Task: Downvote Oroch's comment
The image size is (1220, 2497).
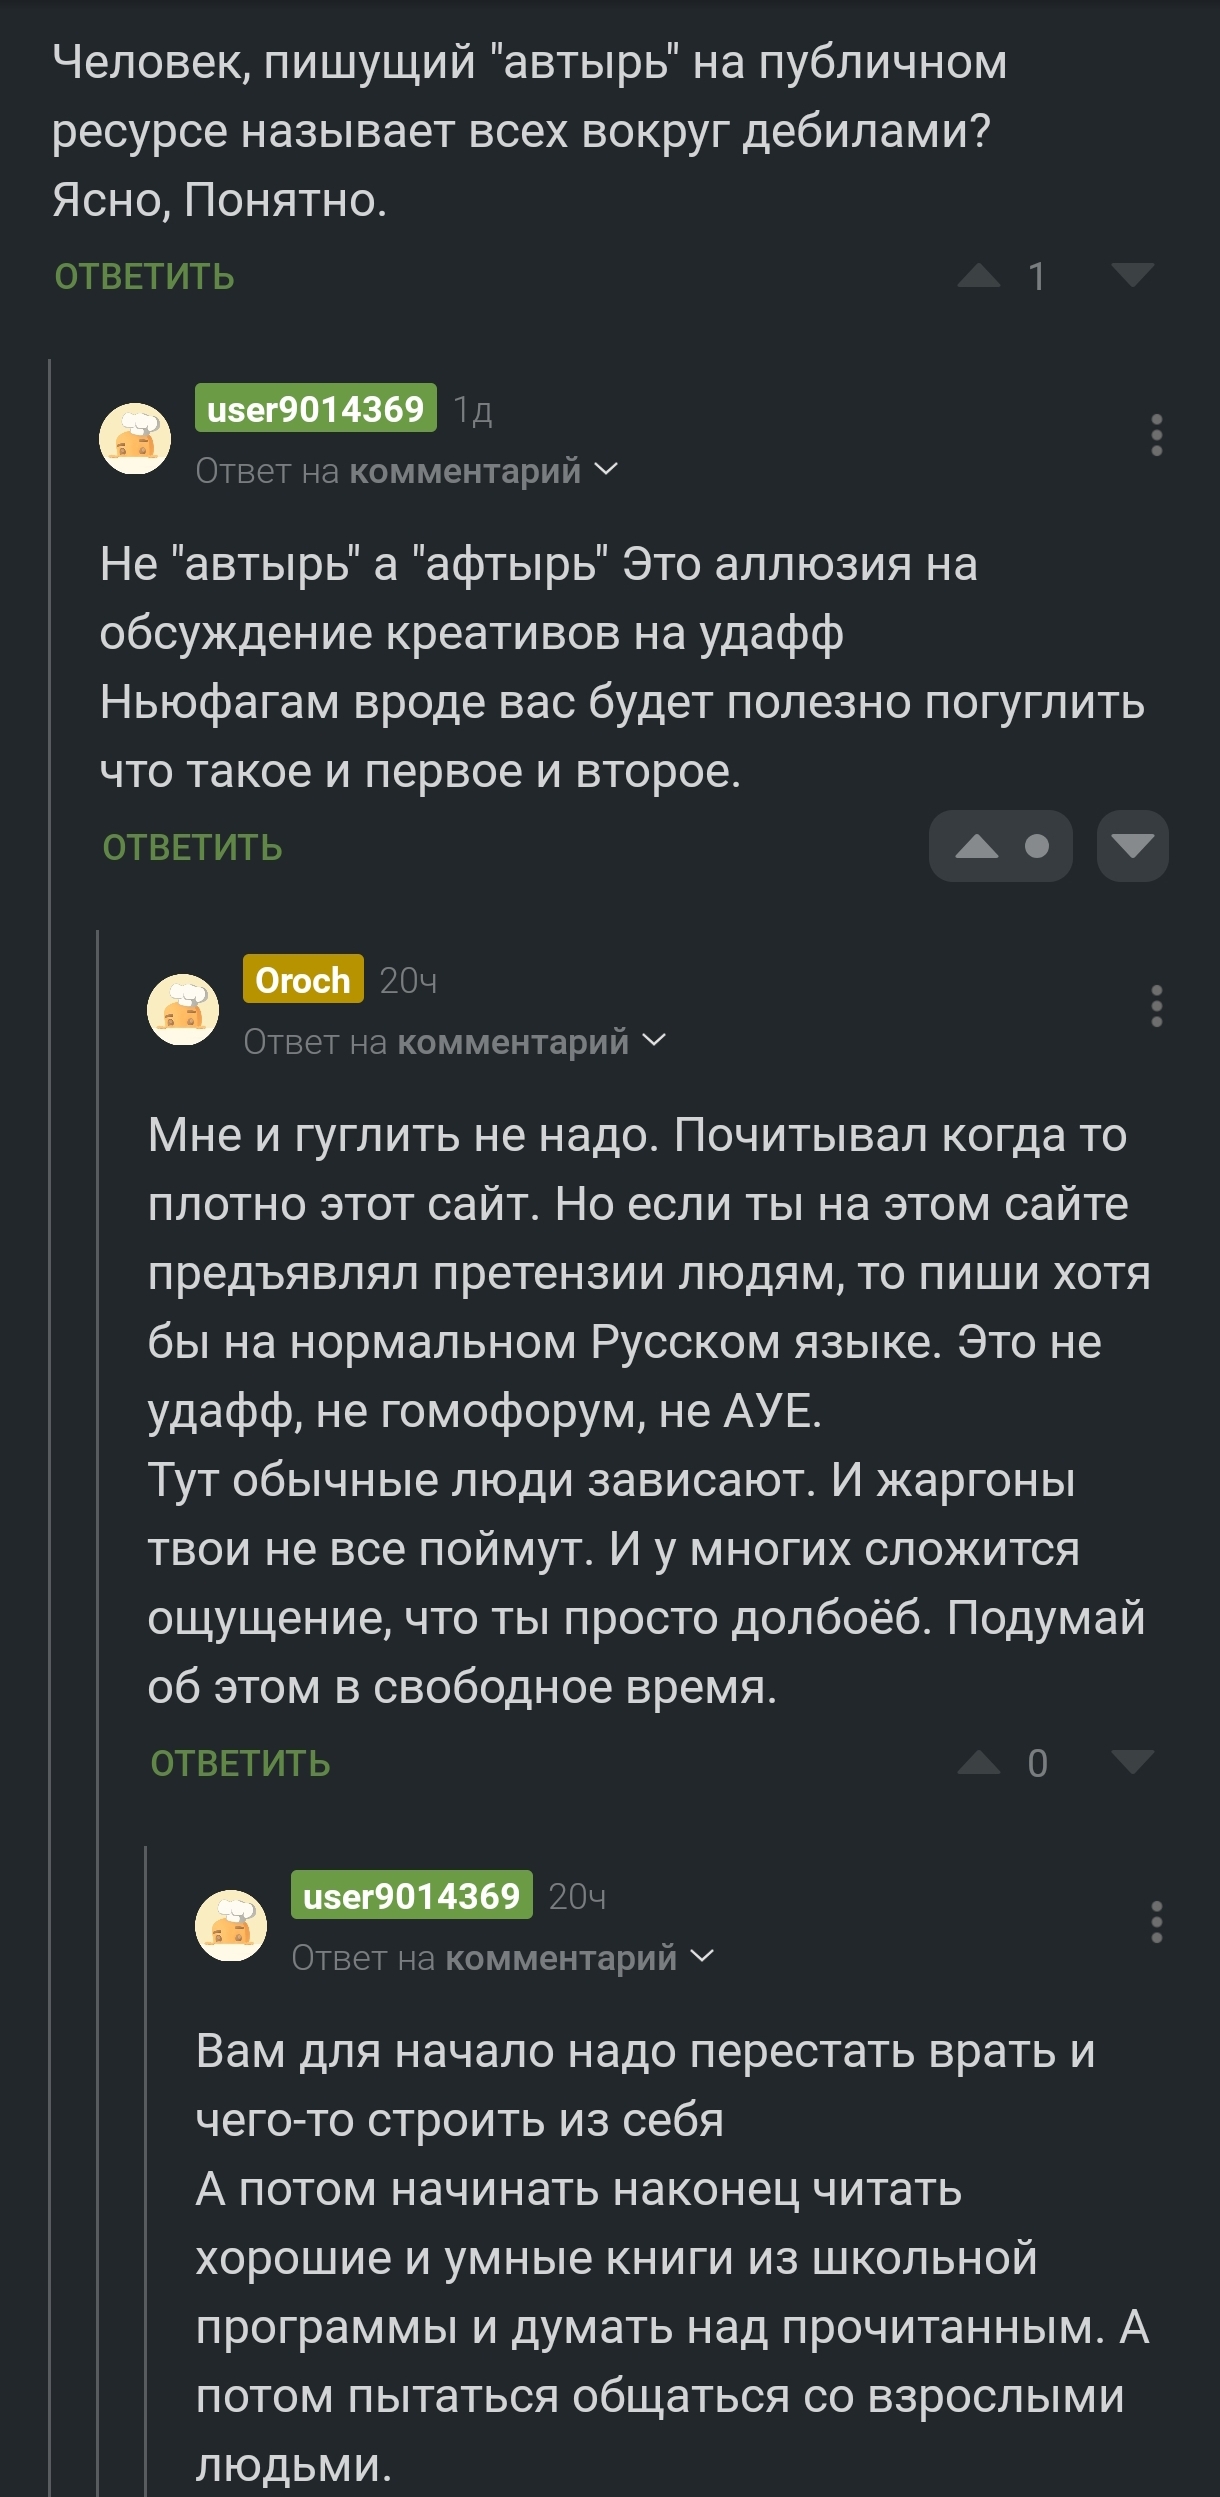Action: 1132,1763
